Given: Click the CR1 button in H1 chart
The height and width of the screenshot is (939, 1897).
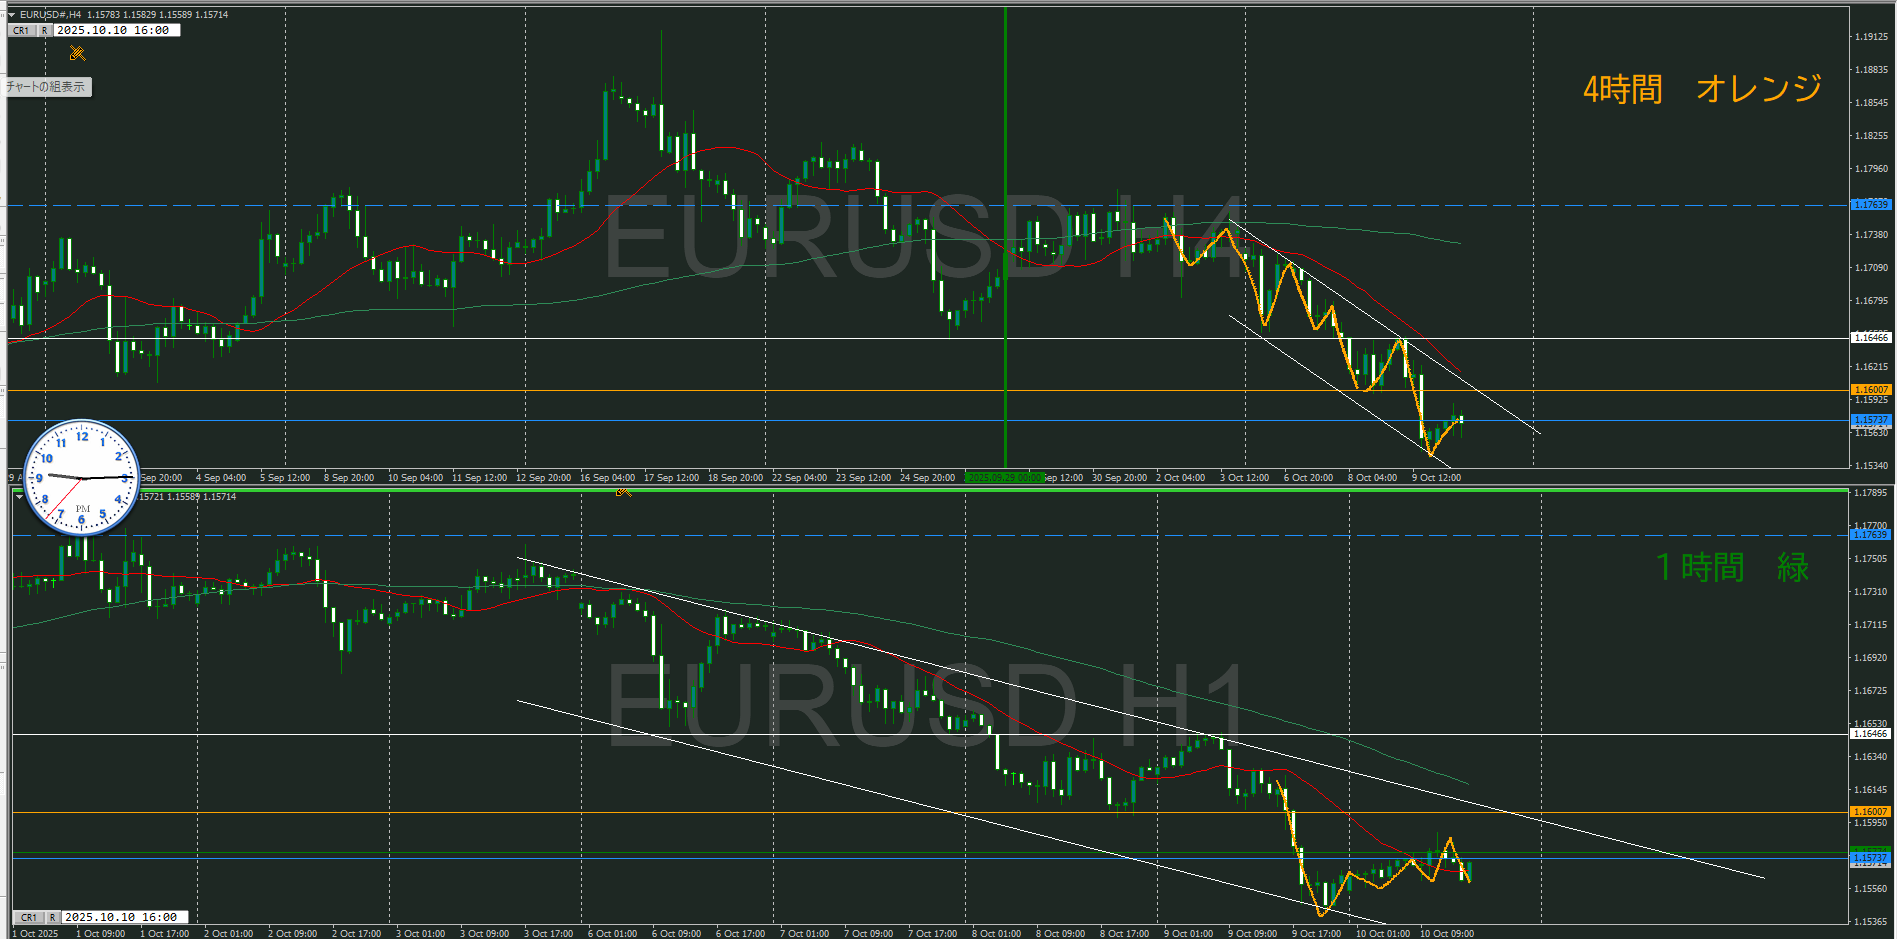Looking at the screenshot, I should (x=29, y=917).
